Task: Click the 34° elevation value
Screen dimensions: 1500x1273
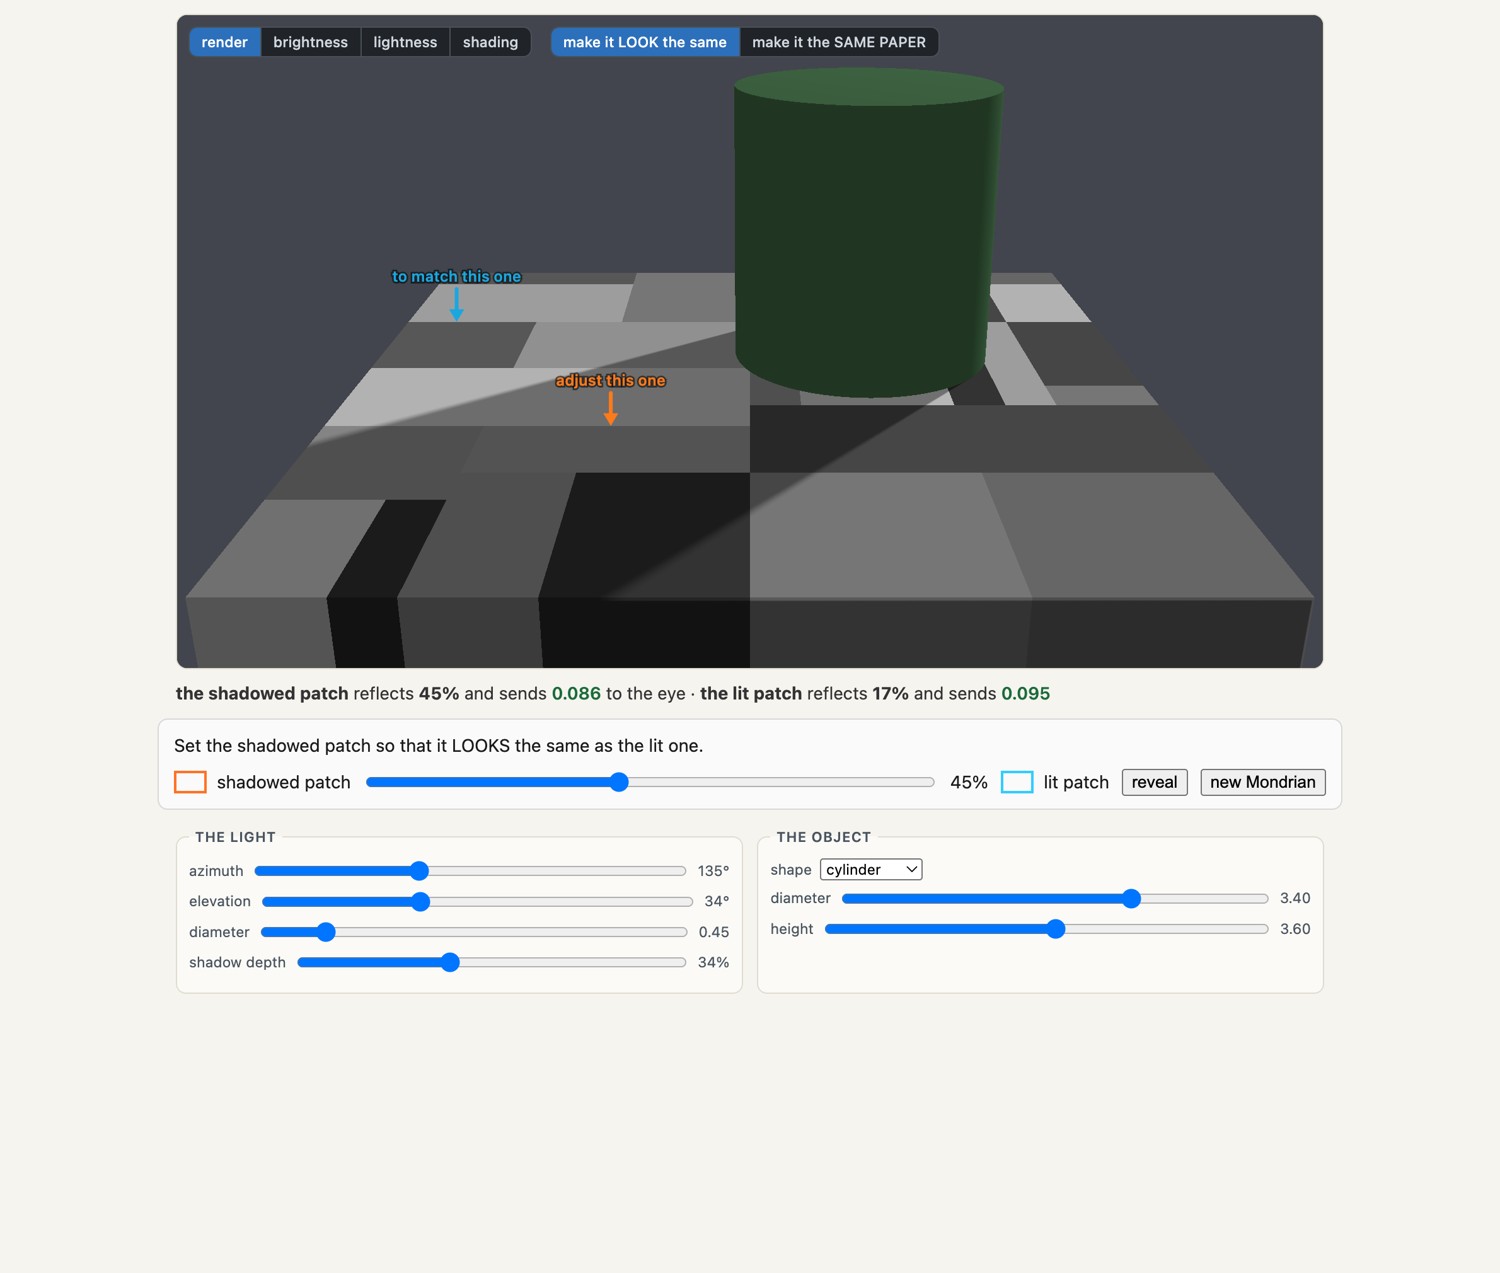Action: (716, 901)
